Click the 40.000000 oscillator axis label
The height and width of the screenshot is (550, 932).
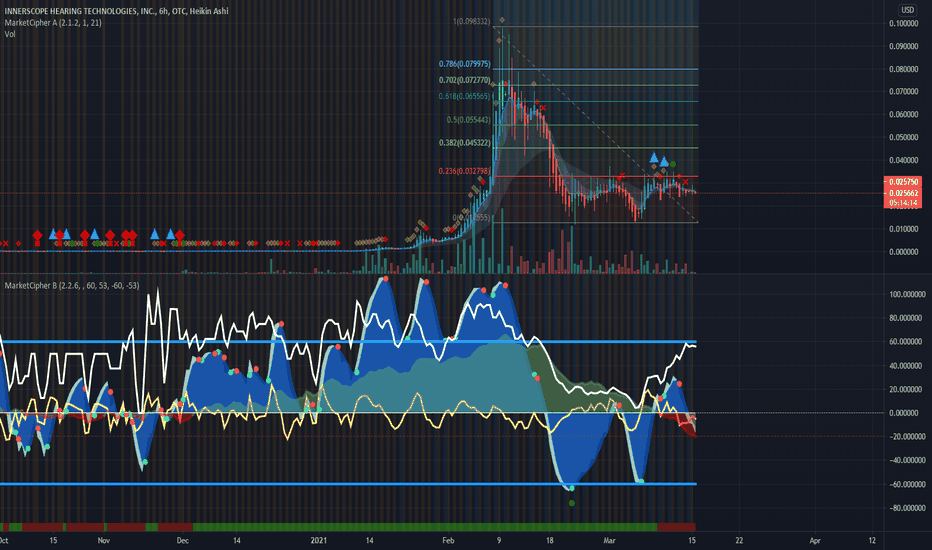[907, 366]
